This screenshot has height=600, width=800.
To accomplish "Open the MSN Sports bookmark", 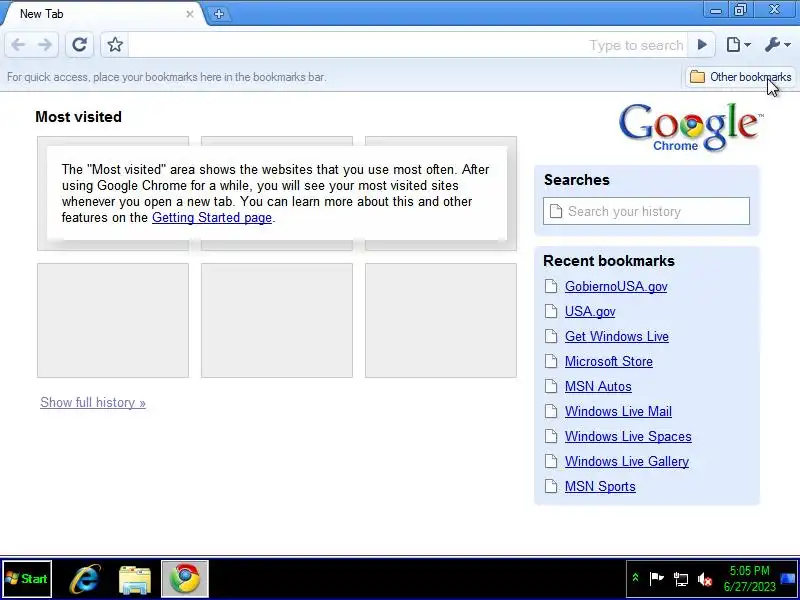I will point(600,486).
